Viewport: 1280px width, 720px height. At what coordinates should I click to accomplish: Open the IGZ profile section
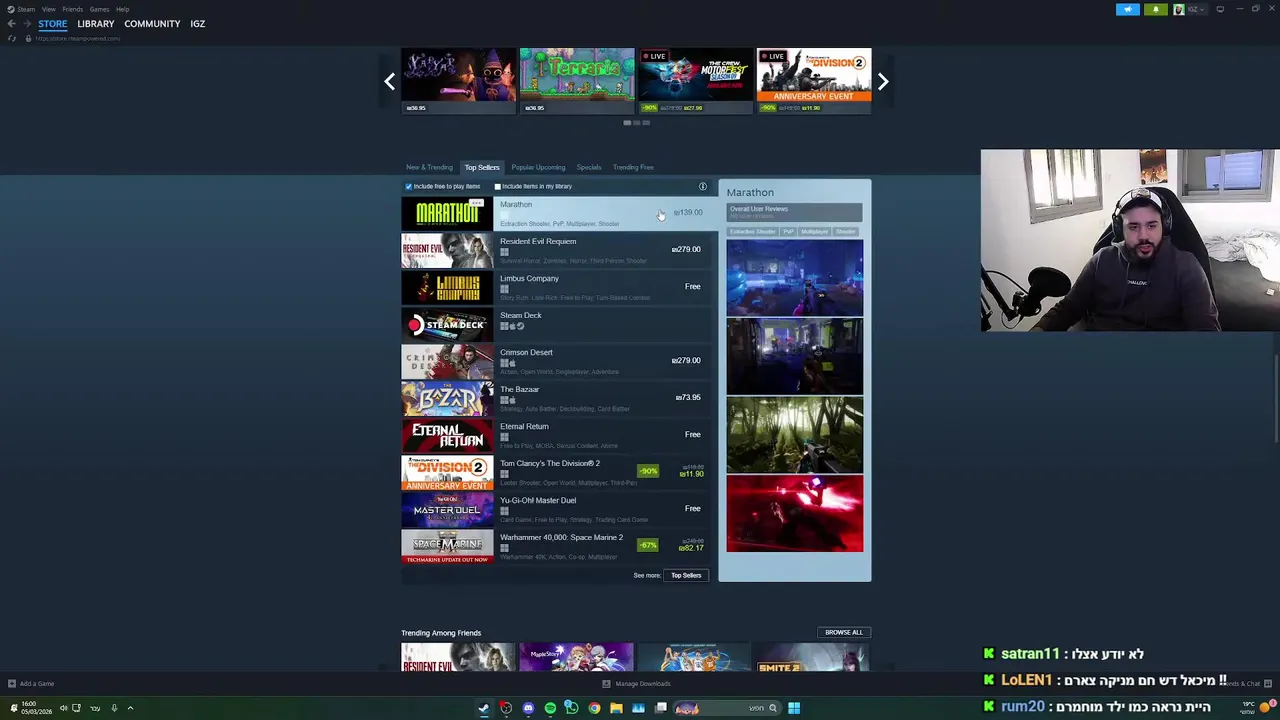tap(198, 24)
